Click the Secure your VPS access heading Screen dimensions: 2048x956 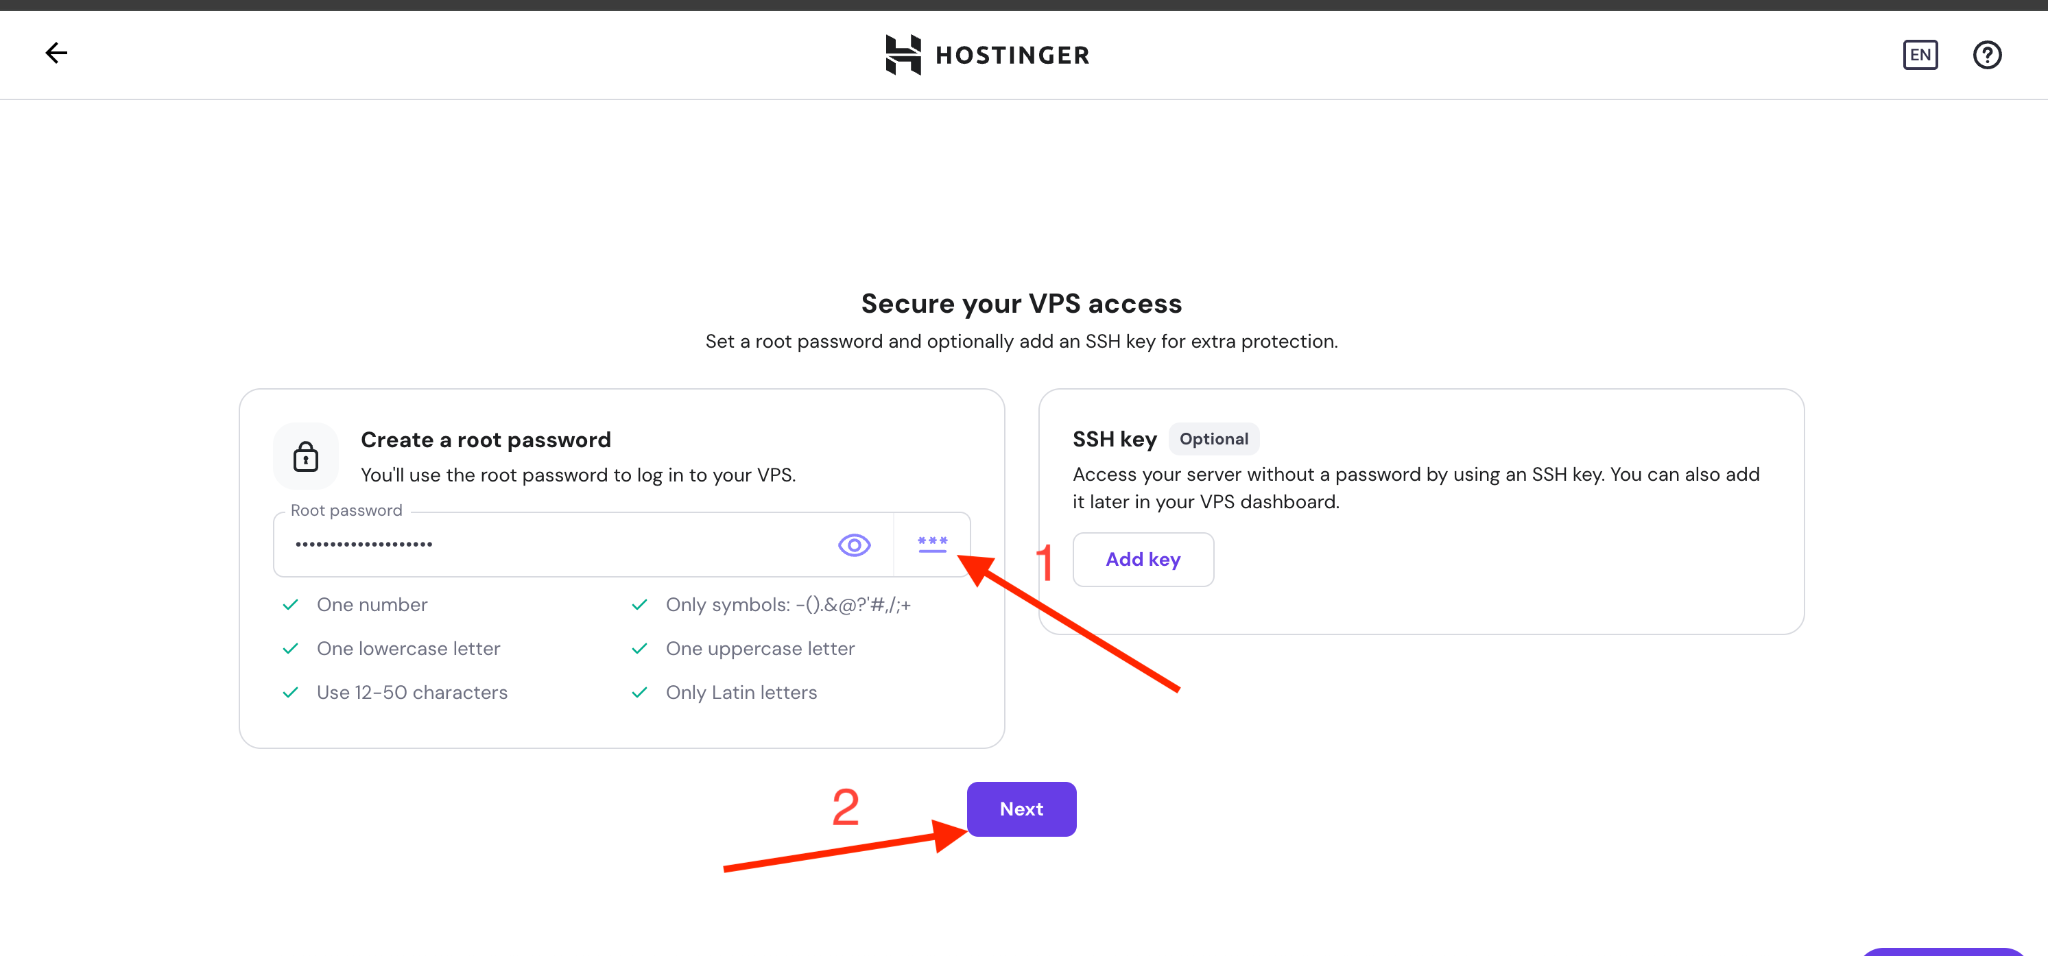coord(1021,304)
